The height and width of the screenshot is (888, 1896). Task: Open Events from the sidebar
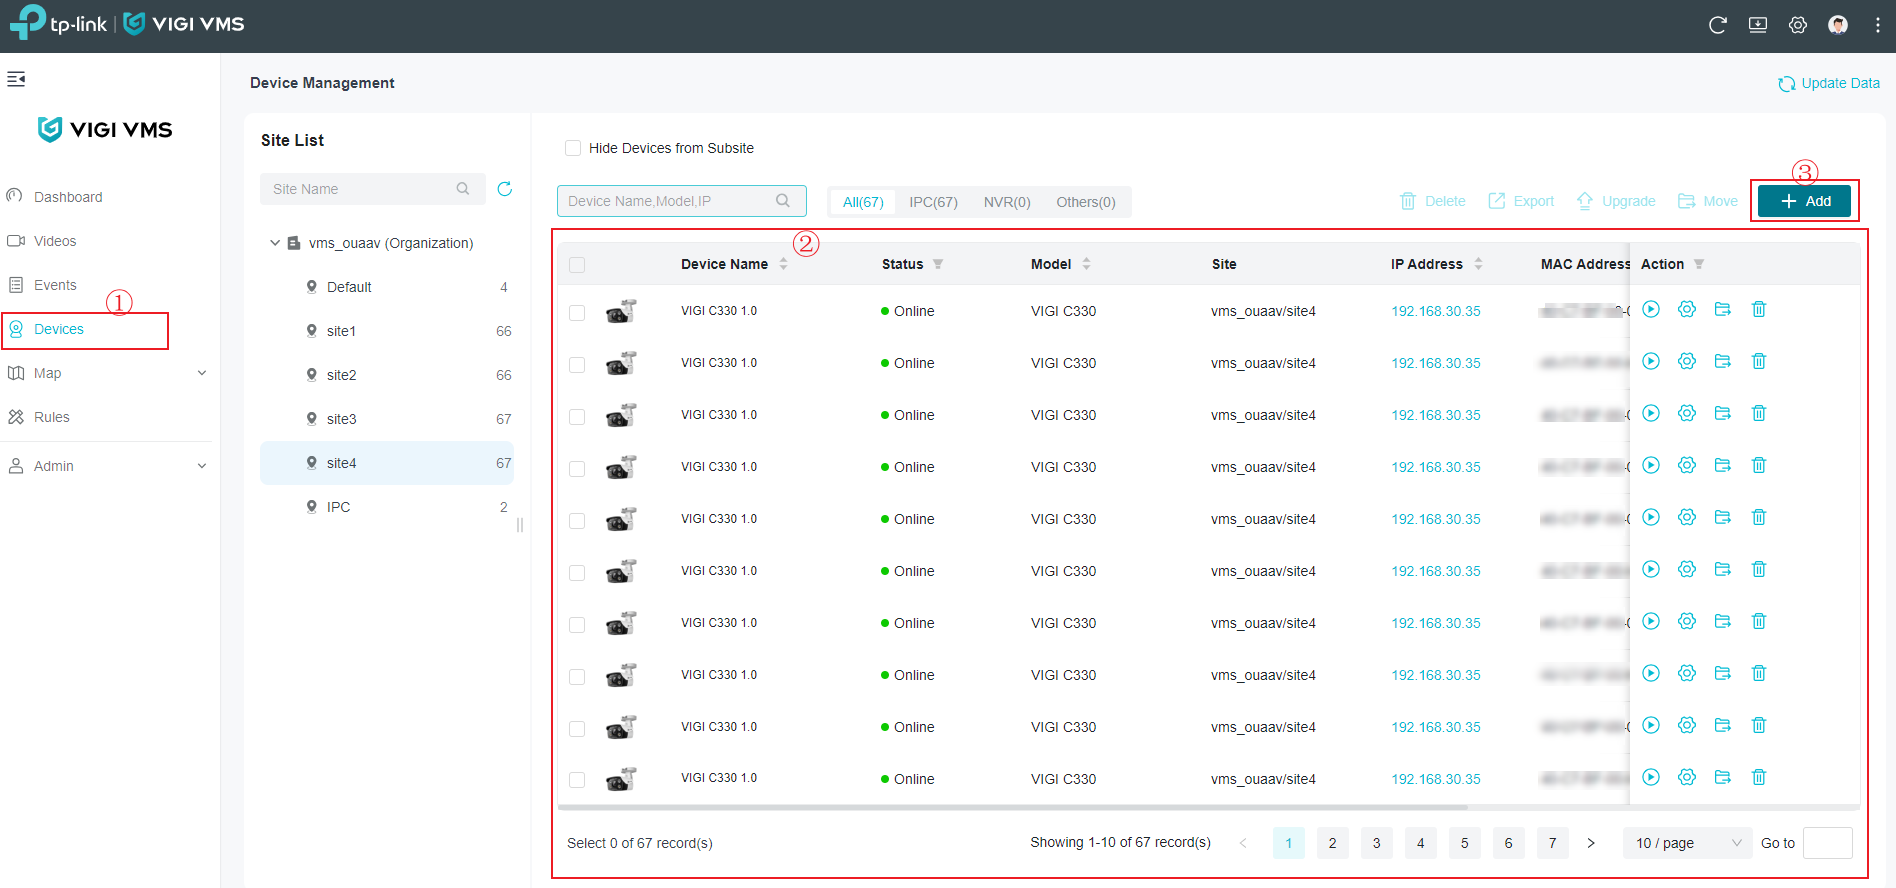[x=55, y=285]
